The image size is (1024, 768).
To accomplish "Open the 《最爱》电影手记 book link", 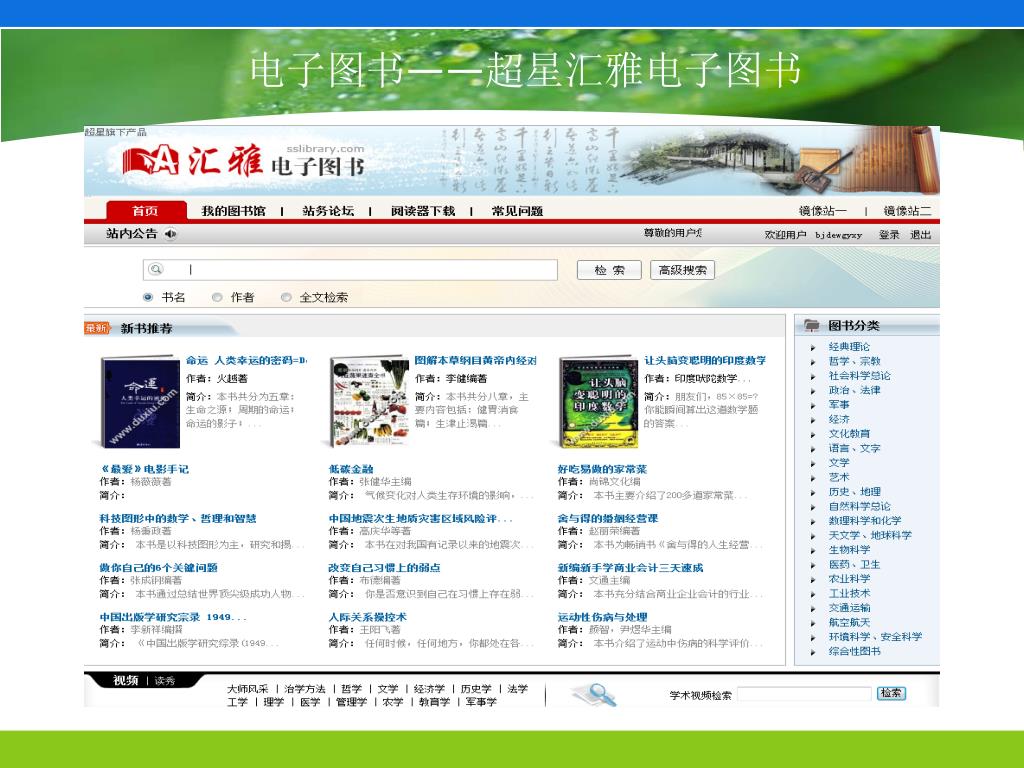I will point(144,469).
